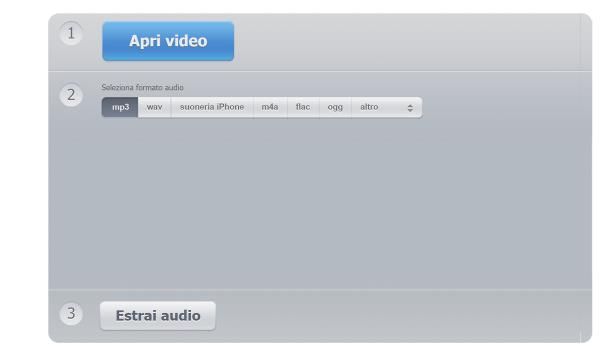Choose the wav format option
This screenshot has width=610, height=361.
(x=154, y=107)
